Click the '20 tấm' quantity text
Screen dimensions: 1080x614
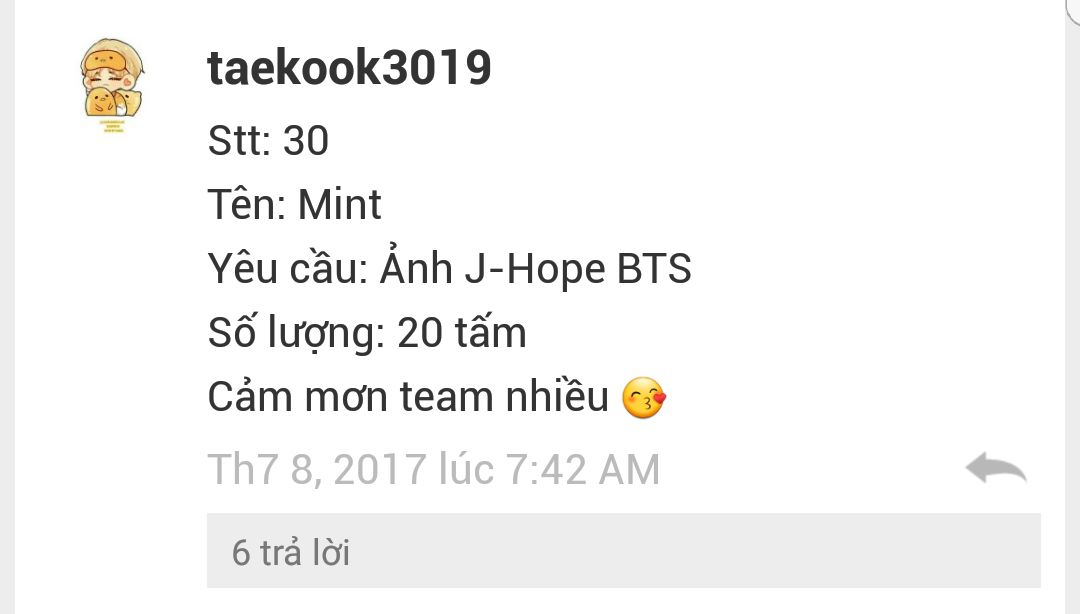[x=461, y=333]
